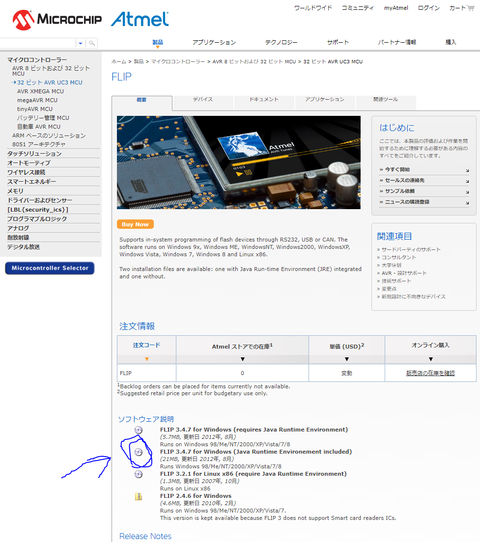Sort by オンライン購入 column arrow
Viewport: 480px width, 542px height.
point(431,359)
